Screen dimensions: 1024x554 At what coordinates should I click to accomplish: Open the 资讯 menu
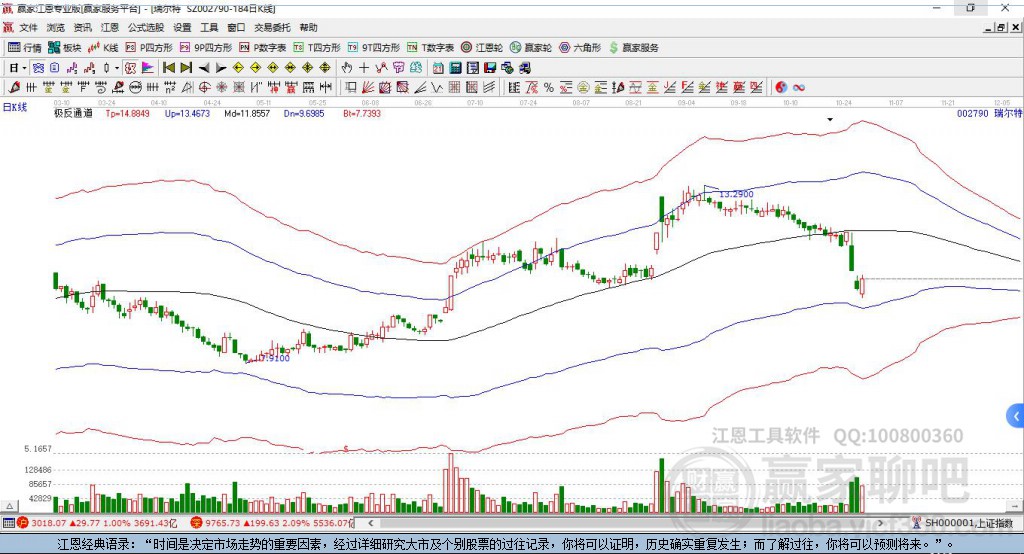(82, 27)
